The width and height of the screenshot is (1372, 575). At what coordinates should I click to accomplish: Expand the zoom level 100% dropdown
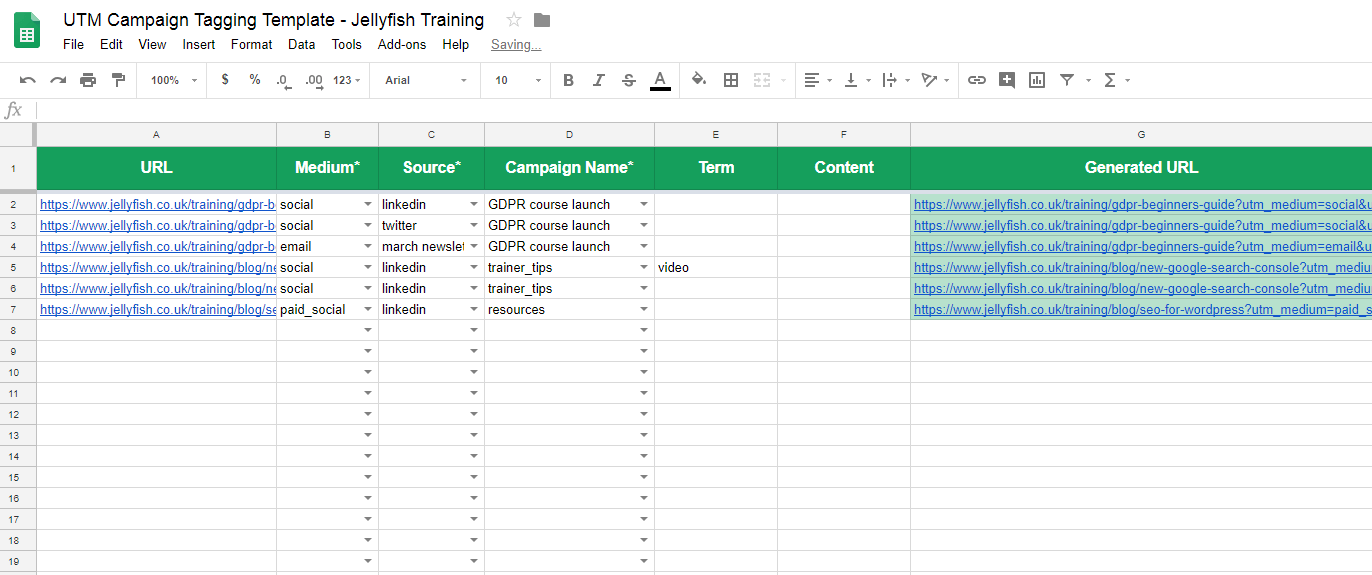tap(174, 80)
